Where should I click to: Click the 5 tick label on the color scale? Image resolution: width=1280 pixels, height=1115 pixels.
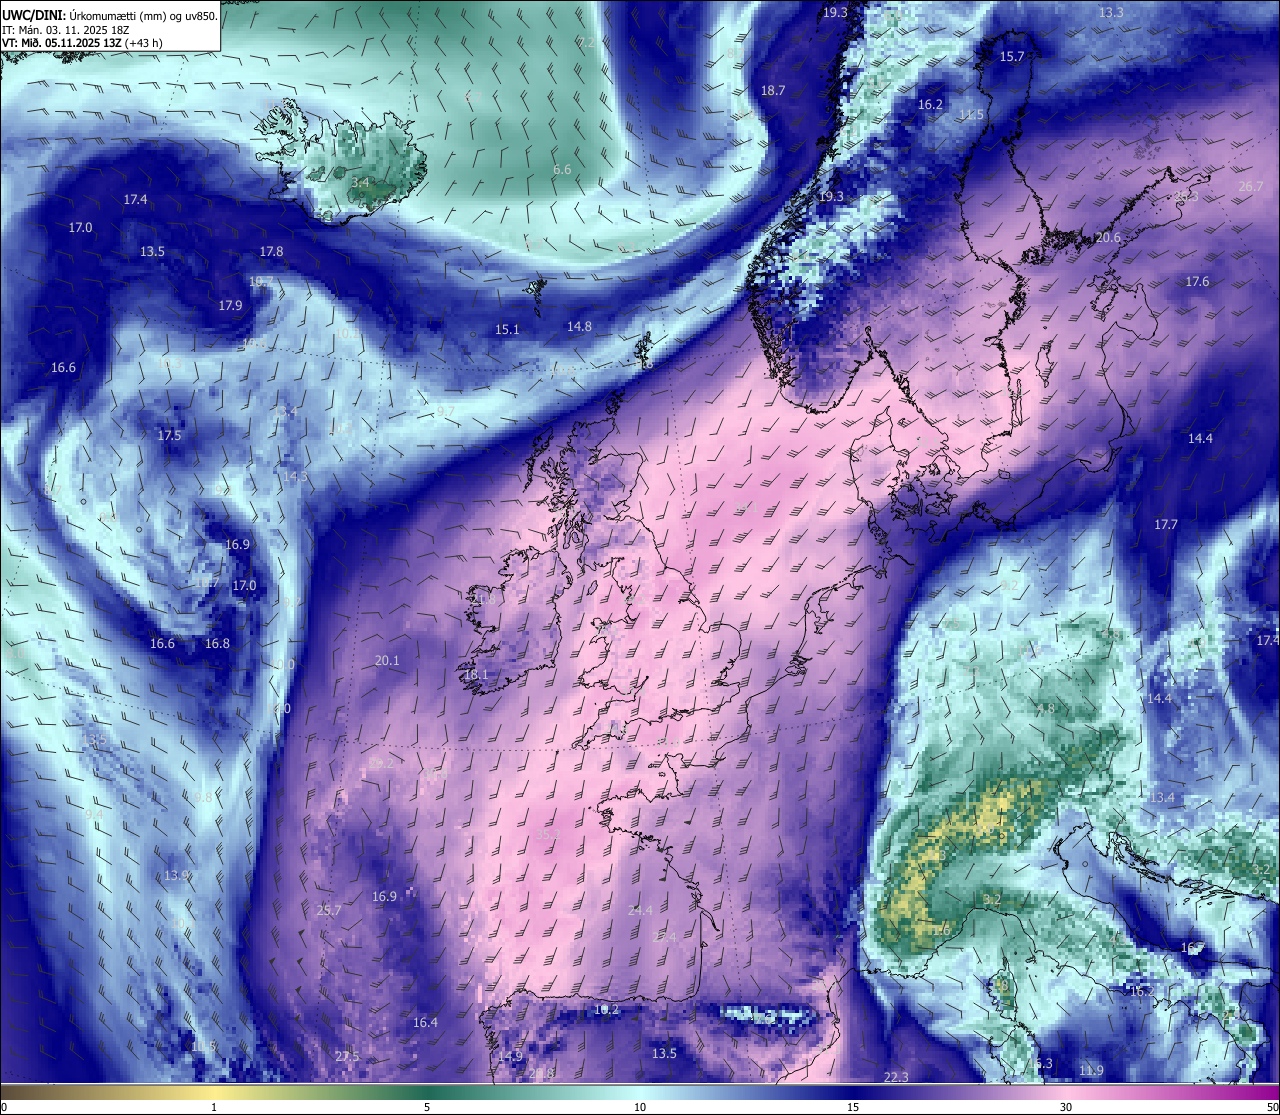point(427,1107)
